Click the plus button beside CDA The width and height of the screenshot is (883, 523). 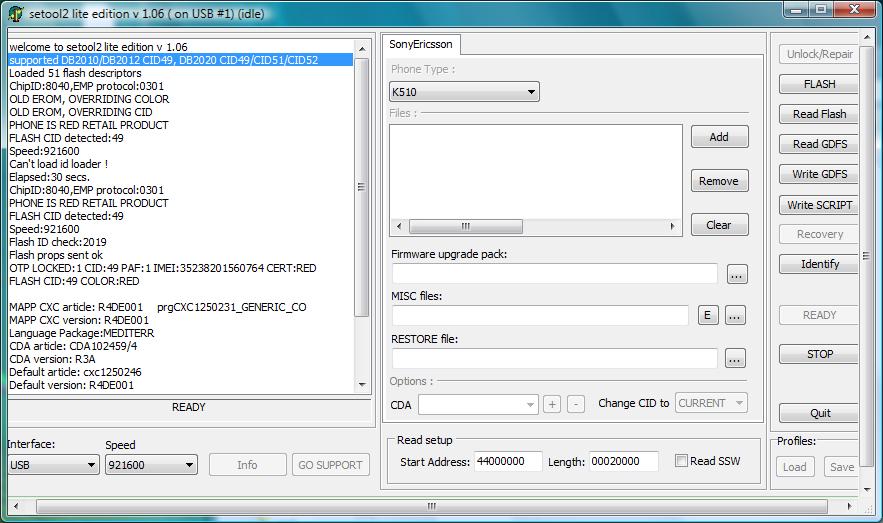[552, 404]
